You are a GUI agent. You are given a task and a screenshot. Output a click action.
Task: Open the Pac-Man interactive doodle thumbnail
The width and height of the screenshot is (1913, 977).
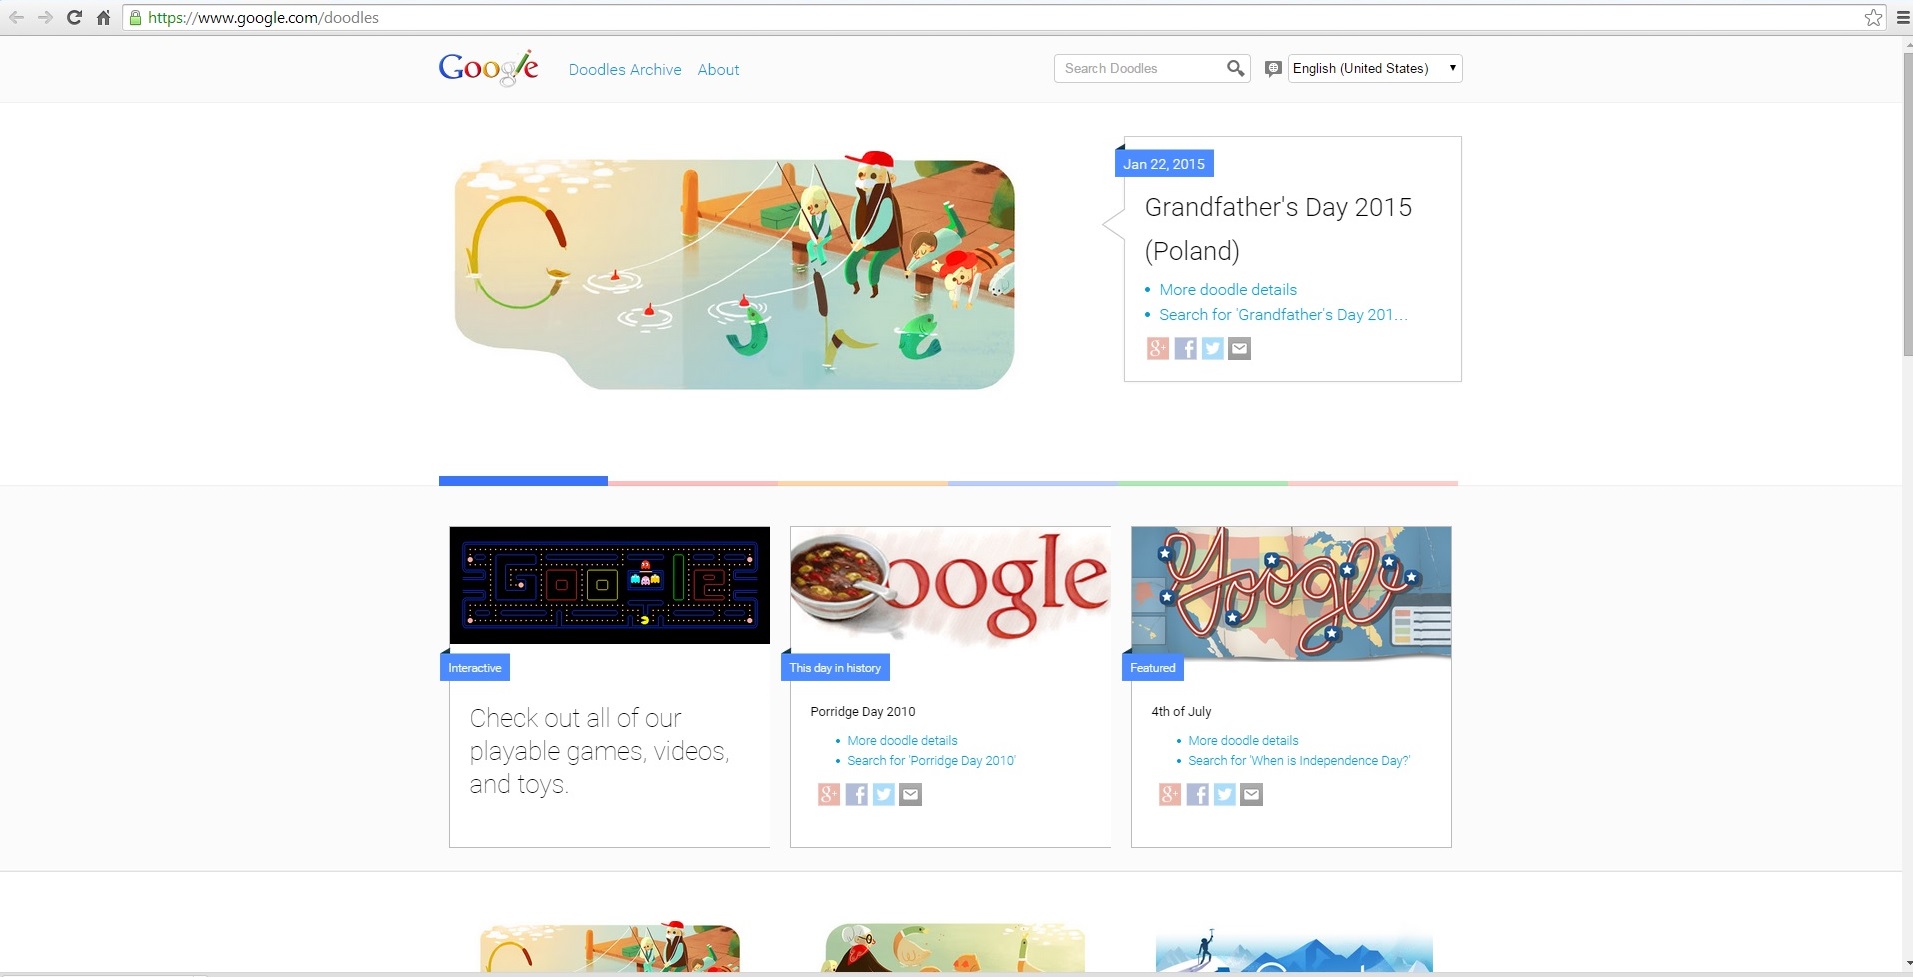pos(609,585)
